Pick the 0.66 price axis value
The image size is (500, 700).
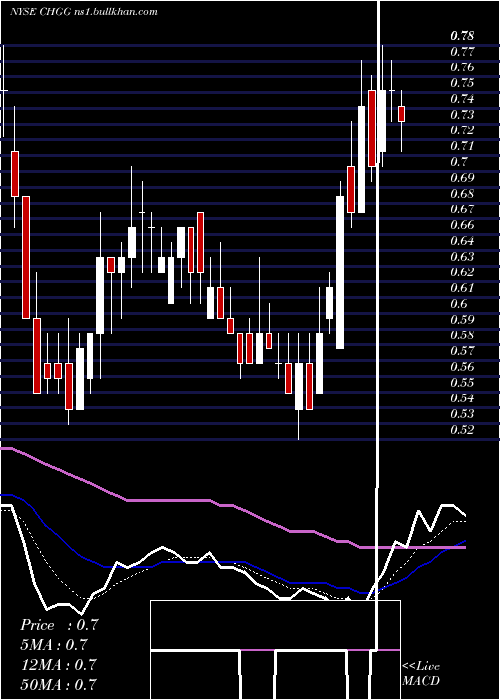[x=462, y=225]
